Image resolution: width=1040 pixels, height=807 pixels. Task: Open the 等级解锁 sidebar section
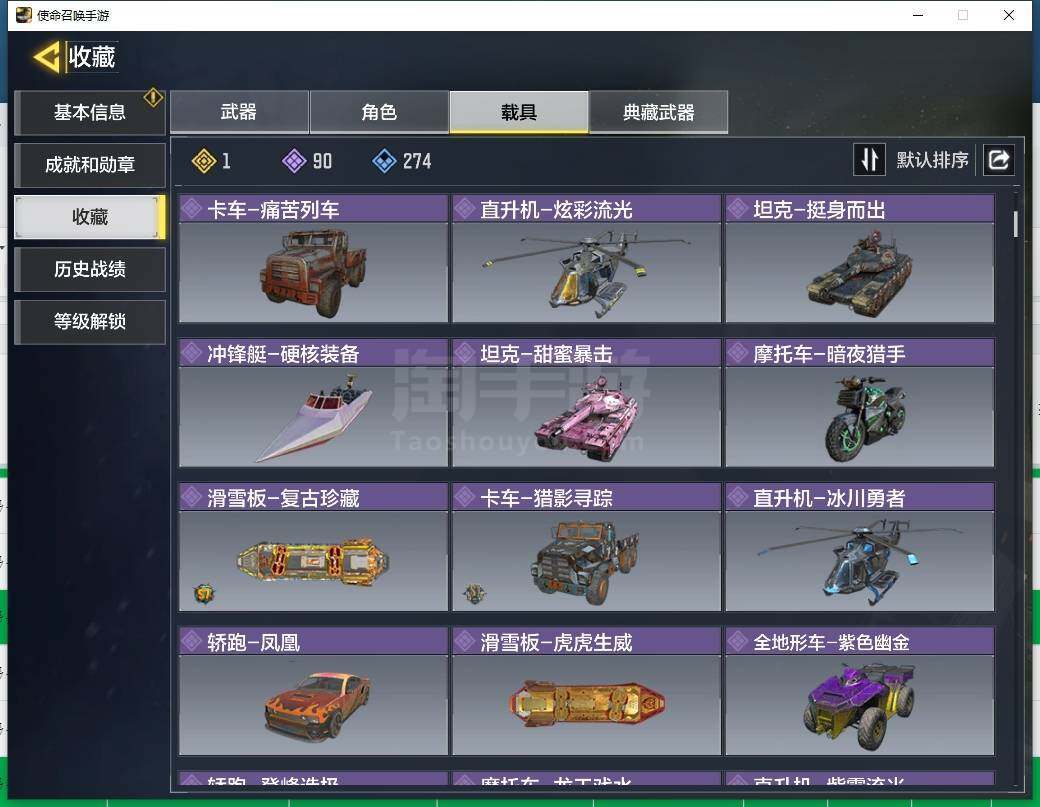point(90,322)
